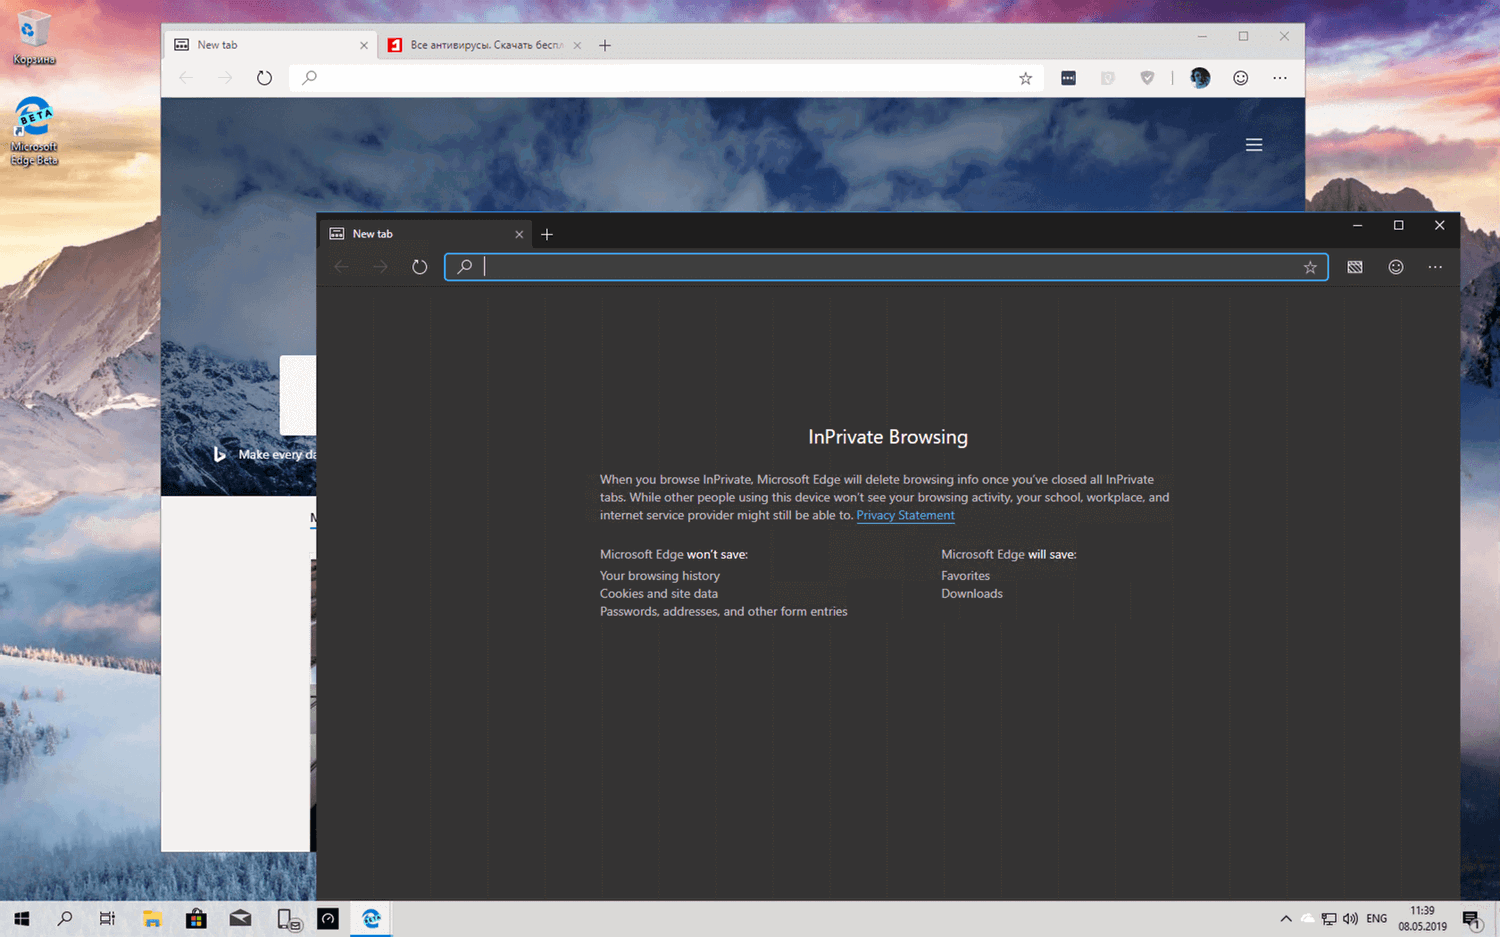Click the 'Microsoft Edge won't save:' label
Image resolution: width=1500 pixels, height=937 pixels.
[x=674, y=554]
